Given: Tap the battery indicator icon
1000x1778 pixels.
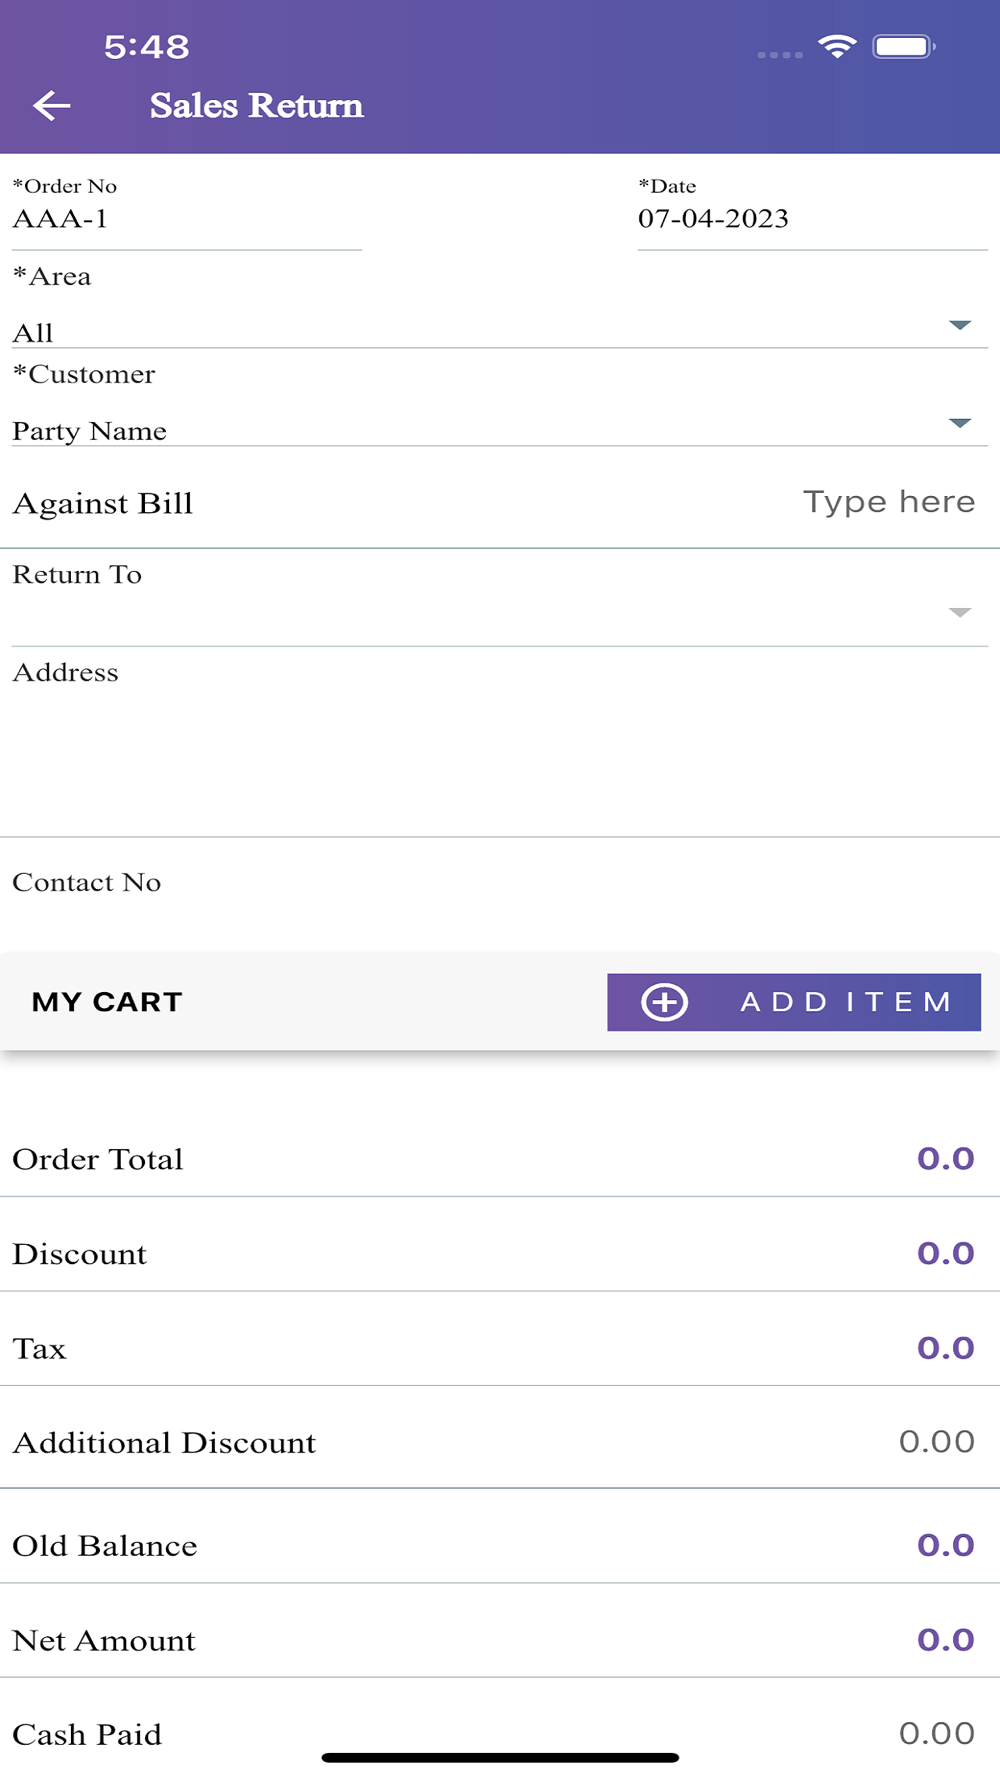Looking at the screenshot, I should coord(904,46).
